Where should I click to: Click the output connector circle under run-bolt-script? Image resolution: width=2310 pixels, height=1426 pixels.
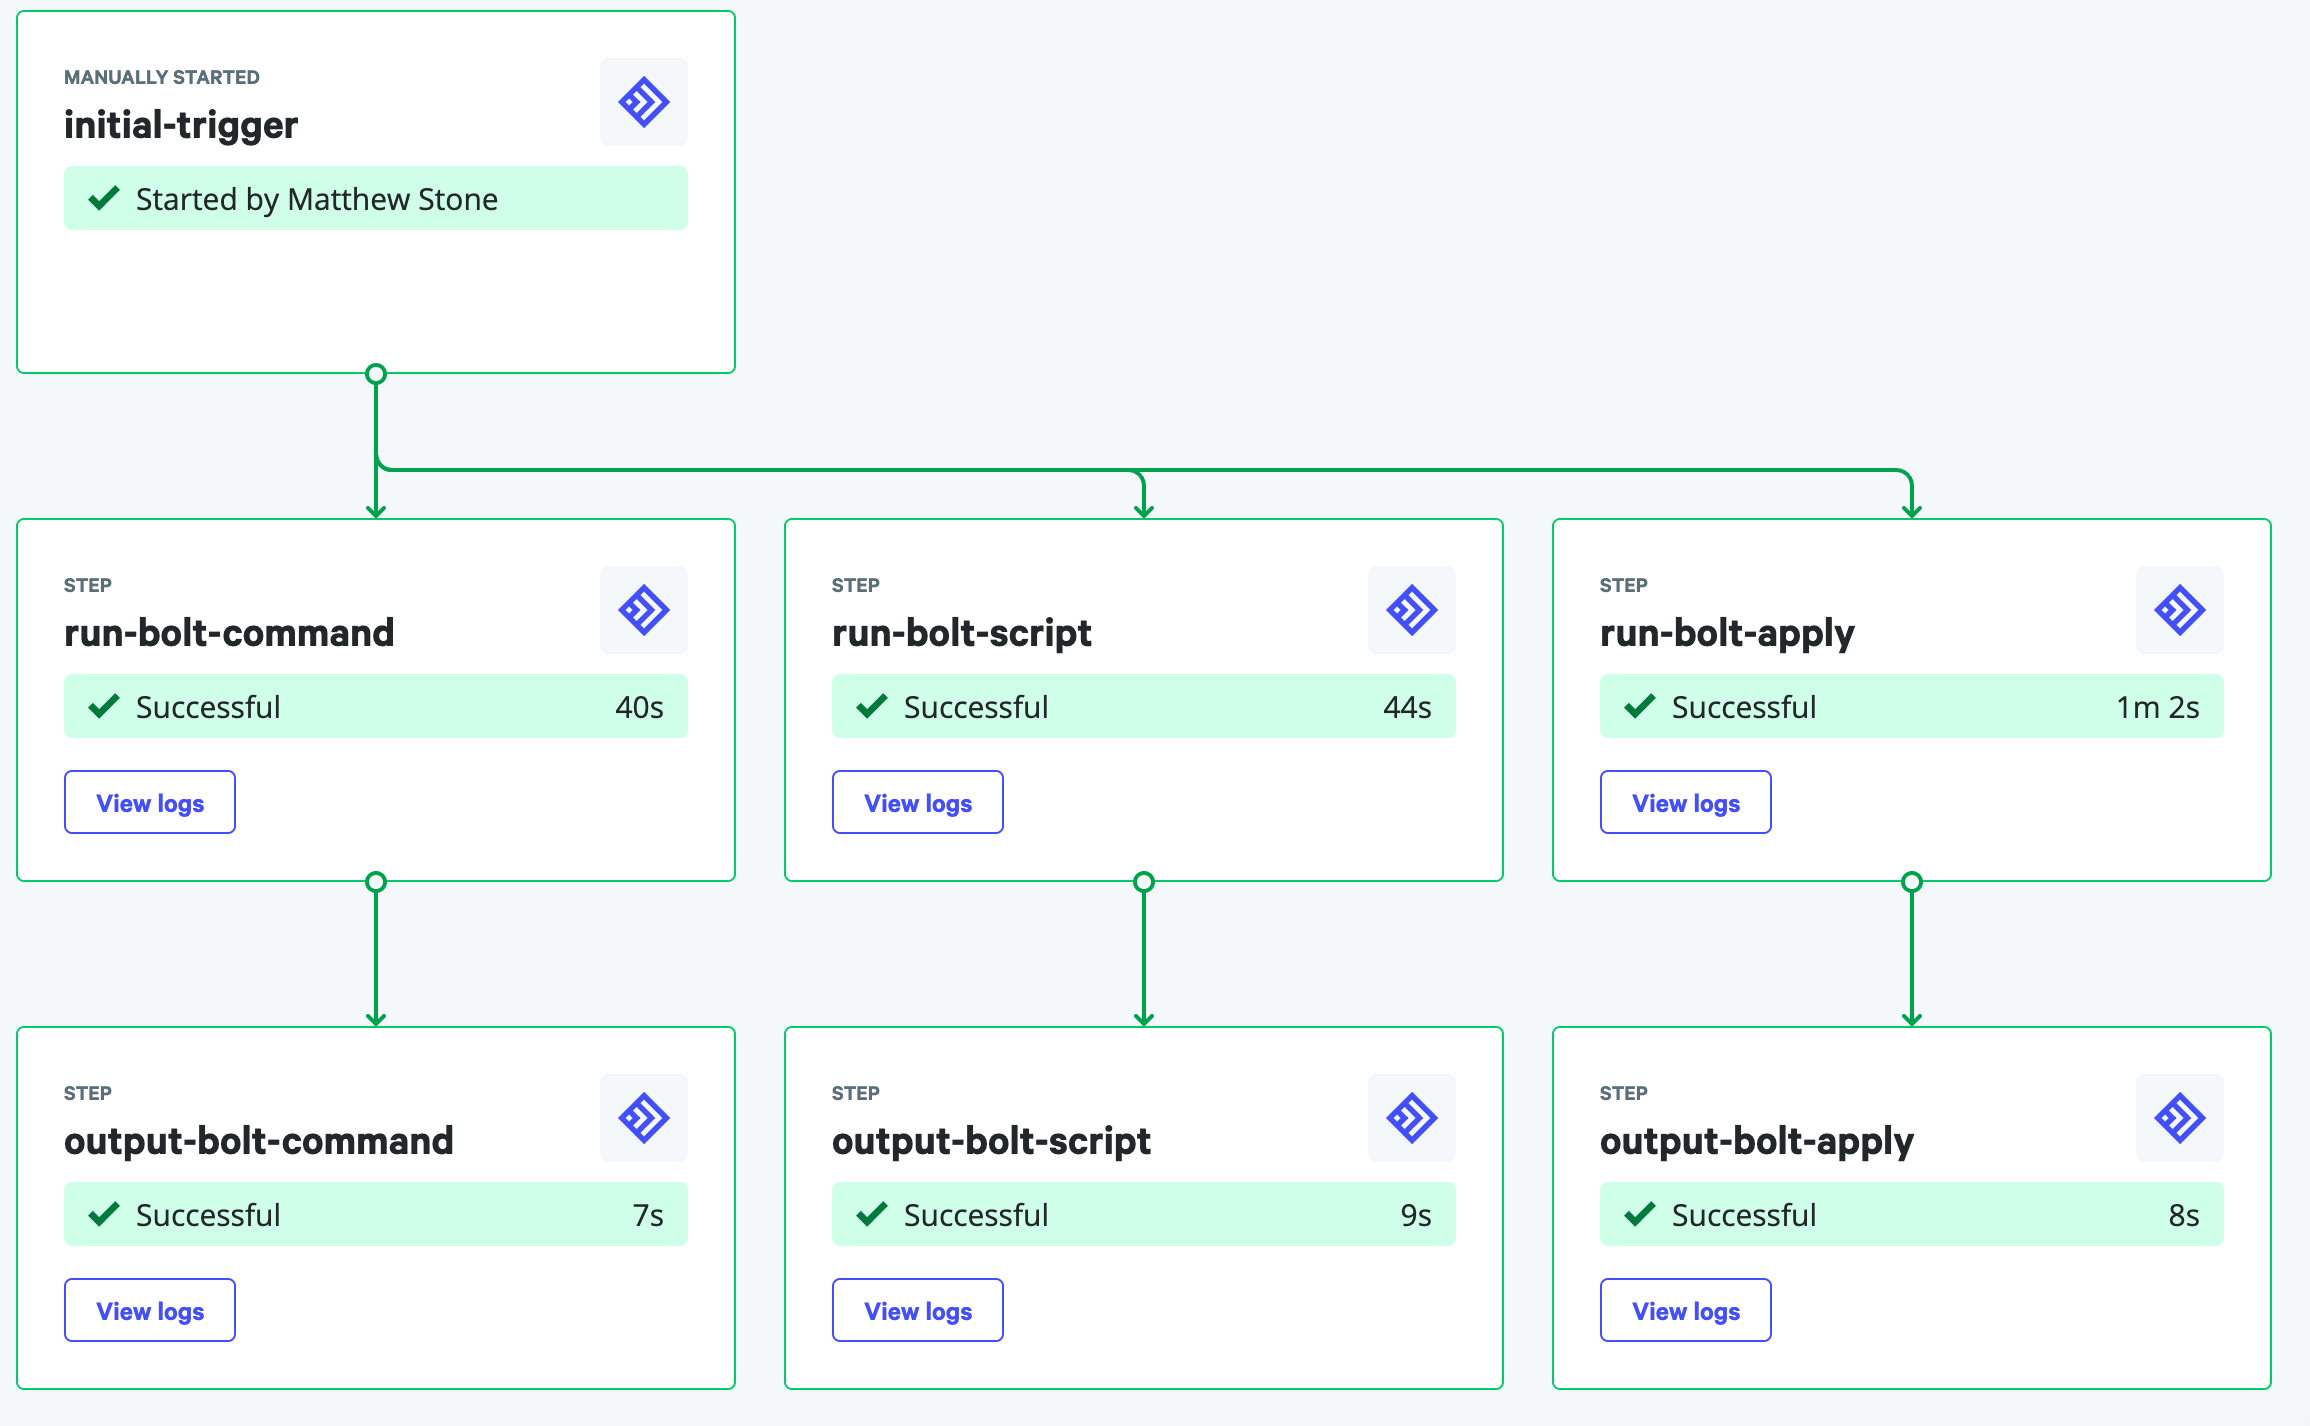(x=1144, y=882)
